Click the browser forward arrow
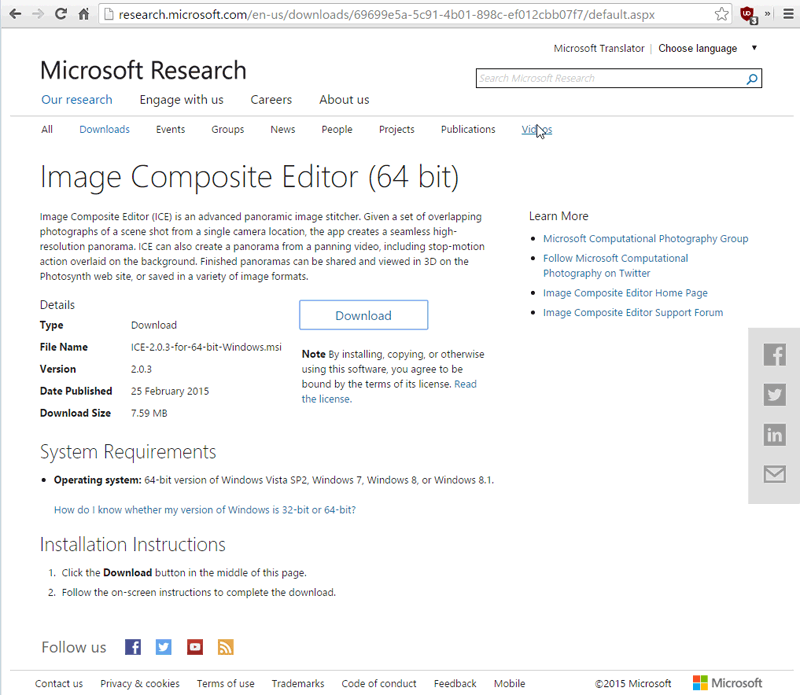The image size is (800, 695). click(x=38, y=14)
